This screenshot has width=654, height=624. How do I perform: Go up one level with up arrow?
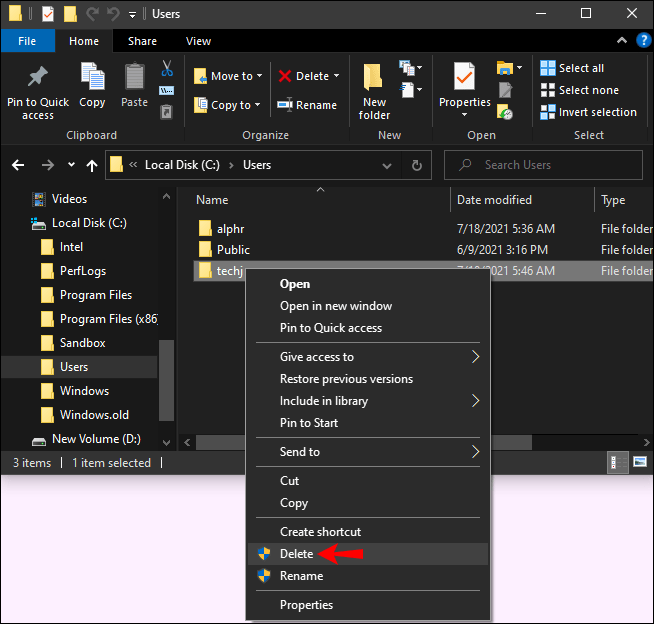(x=92, y=166)
